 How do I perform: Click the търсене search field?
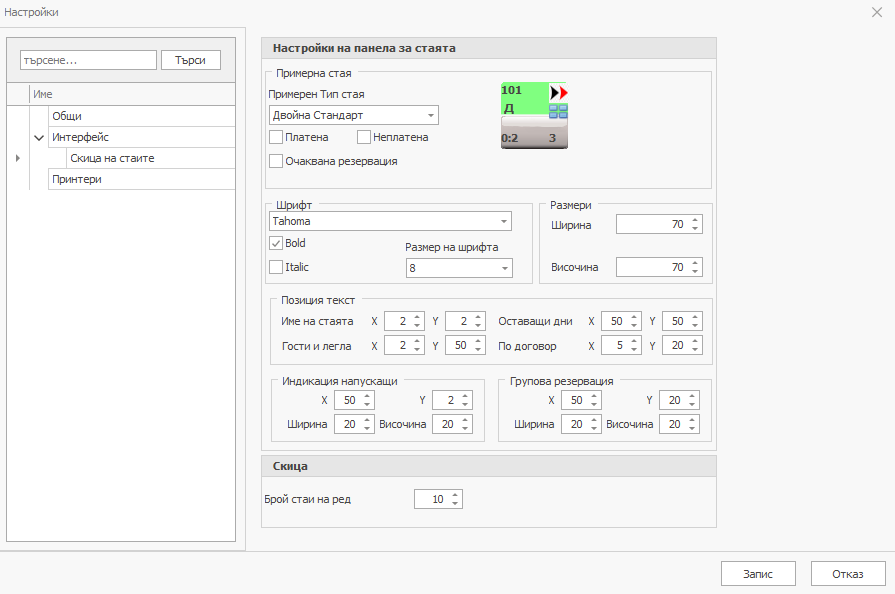(88, 59)
